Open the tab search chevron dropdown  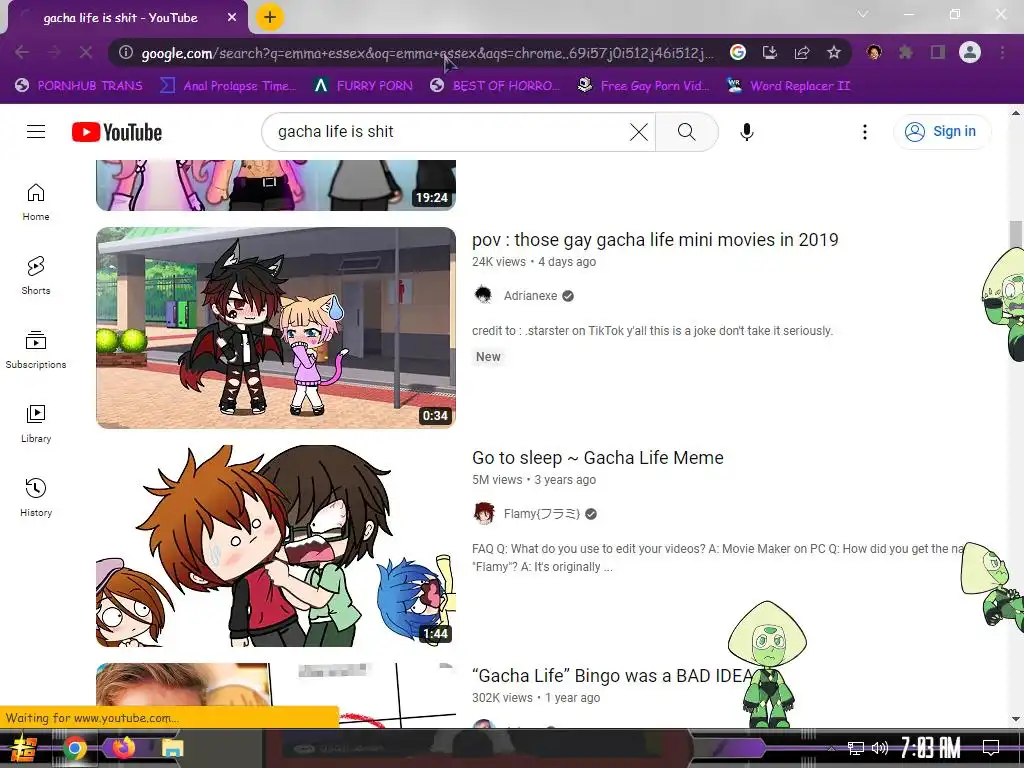point(863,14)
